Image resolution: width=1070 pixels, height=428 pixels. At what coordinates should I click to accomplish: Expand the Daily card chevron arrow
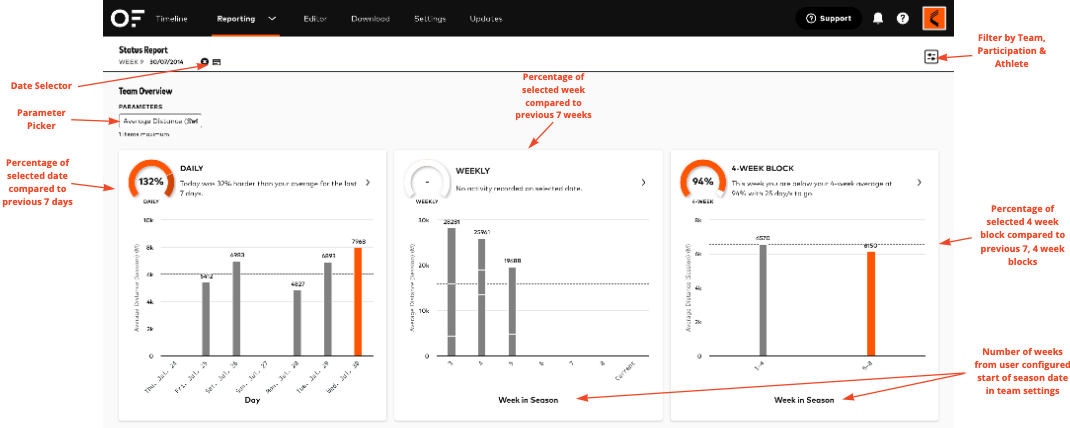[x=367, y=183]
